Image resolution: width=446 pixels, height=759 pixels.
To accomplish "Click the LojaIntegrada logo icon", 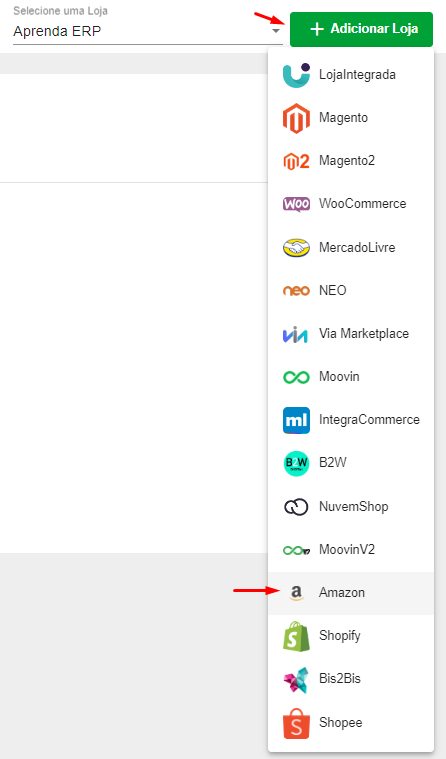I will coord(296,75).
